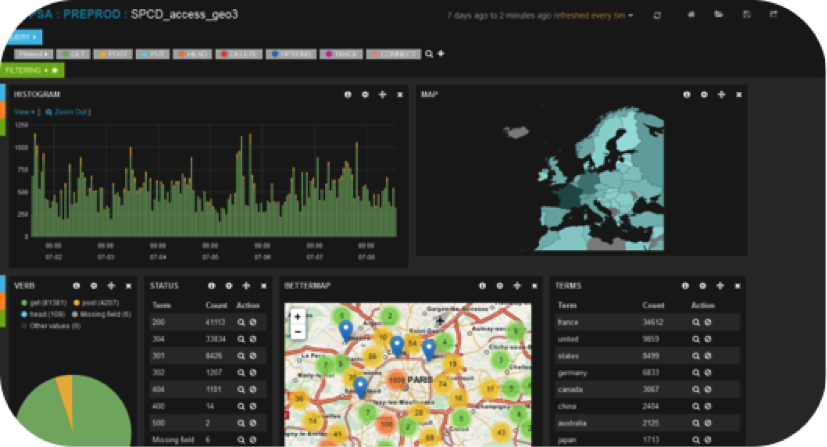This screenshot has width=827, height=447.
Task: Zoom out the Bettermap with minus button
Action: pos(297,332)
